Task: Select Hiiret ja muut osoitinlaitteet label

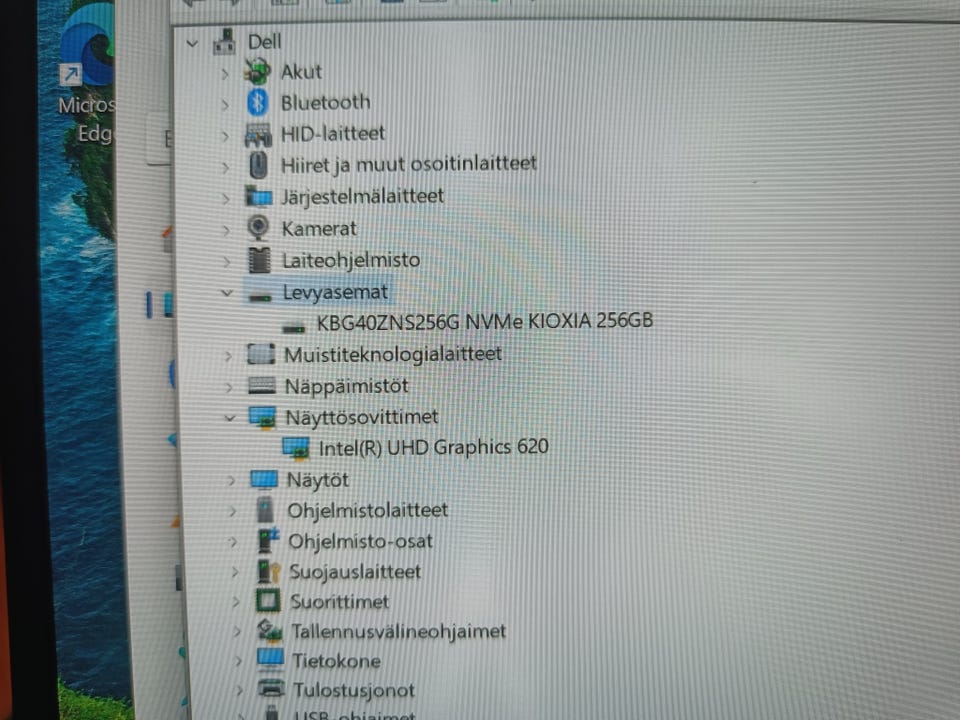Action: (x=409, y=164)
